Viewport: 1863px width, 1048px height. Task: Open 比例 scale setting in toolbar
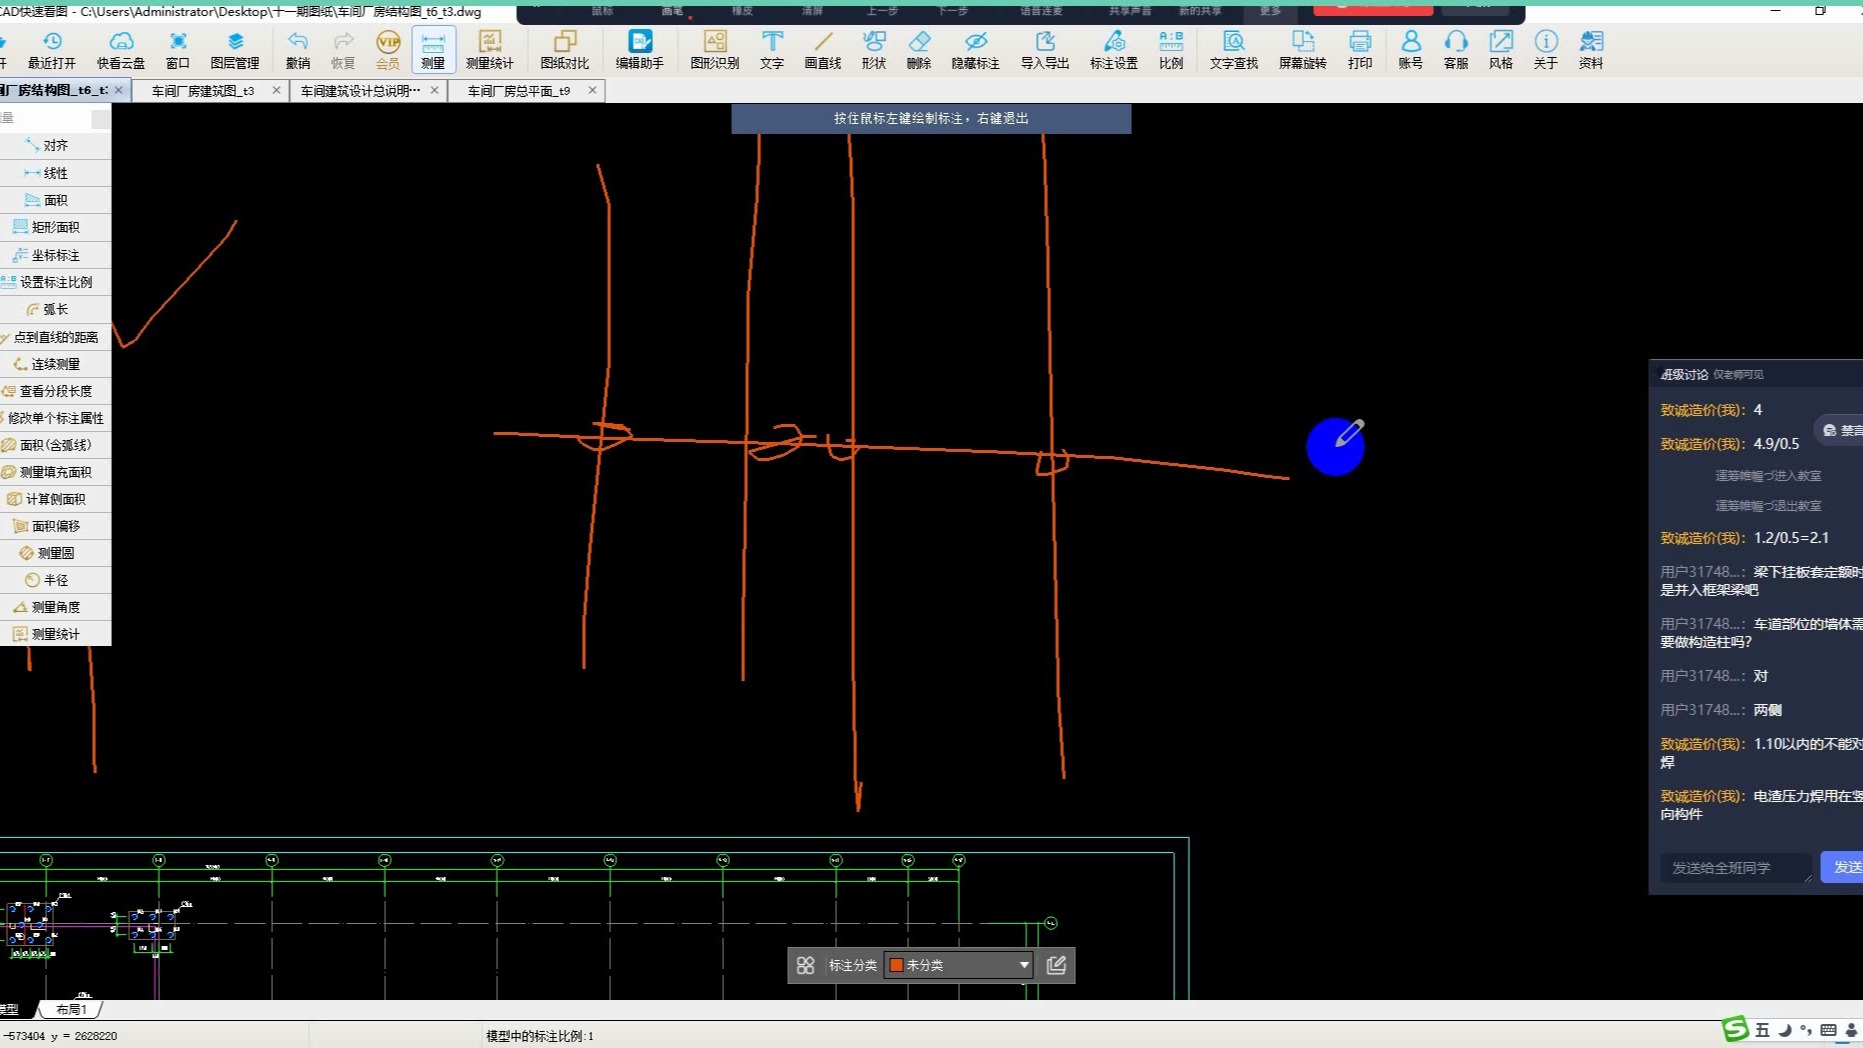pos(1171,50)
